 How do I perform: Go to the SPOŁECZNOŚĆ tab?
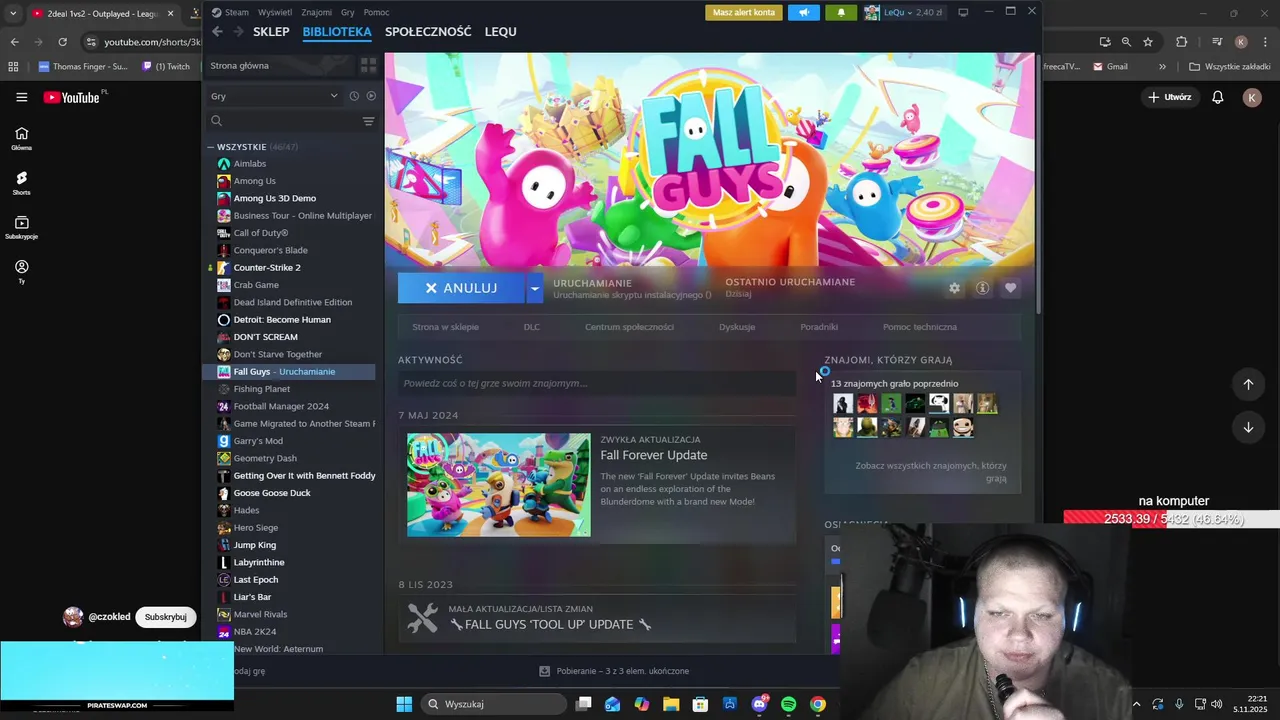(x=428, y=32)
